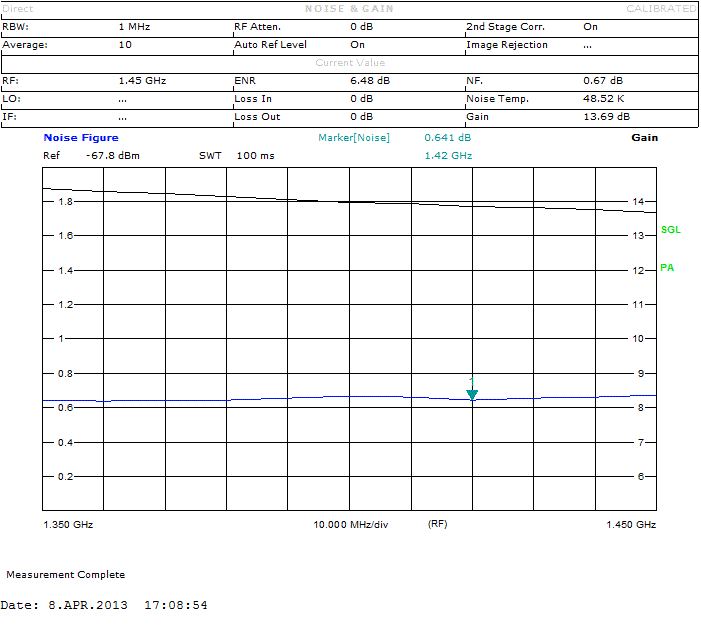701x629 pixels.
Task: Click the start frequency 1.350 GHz label
Action: [68, 524]
